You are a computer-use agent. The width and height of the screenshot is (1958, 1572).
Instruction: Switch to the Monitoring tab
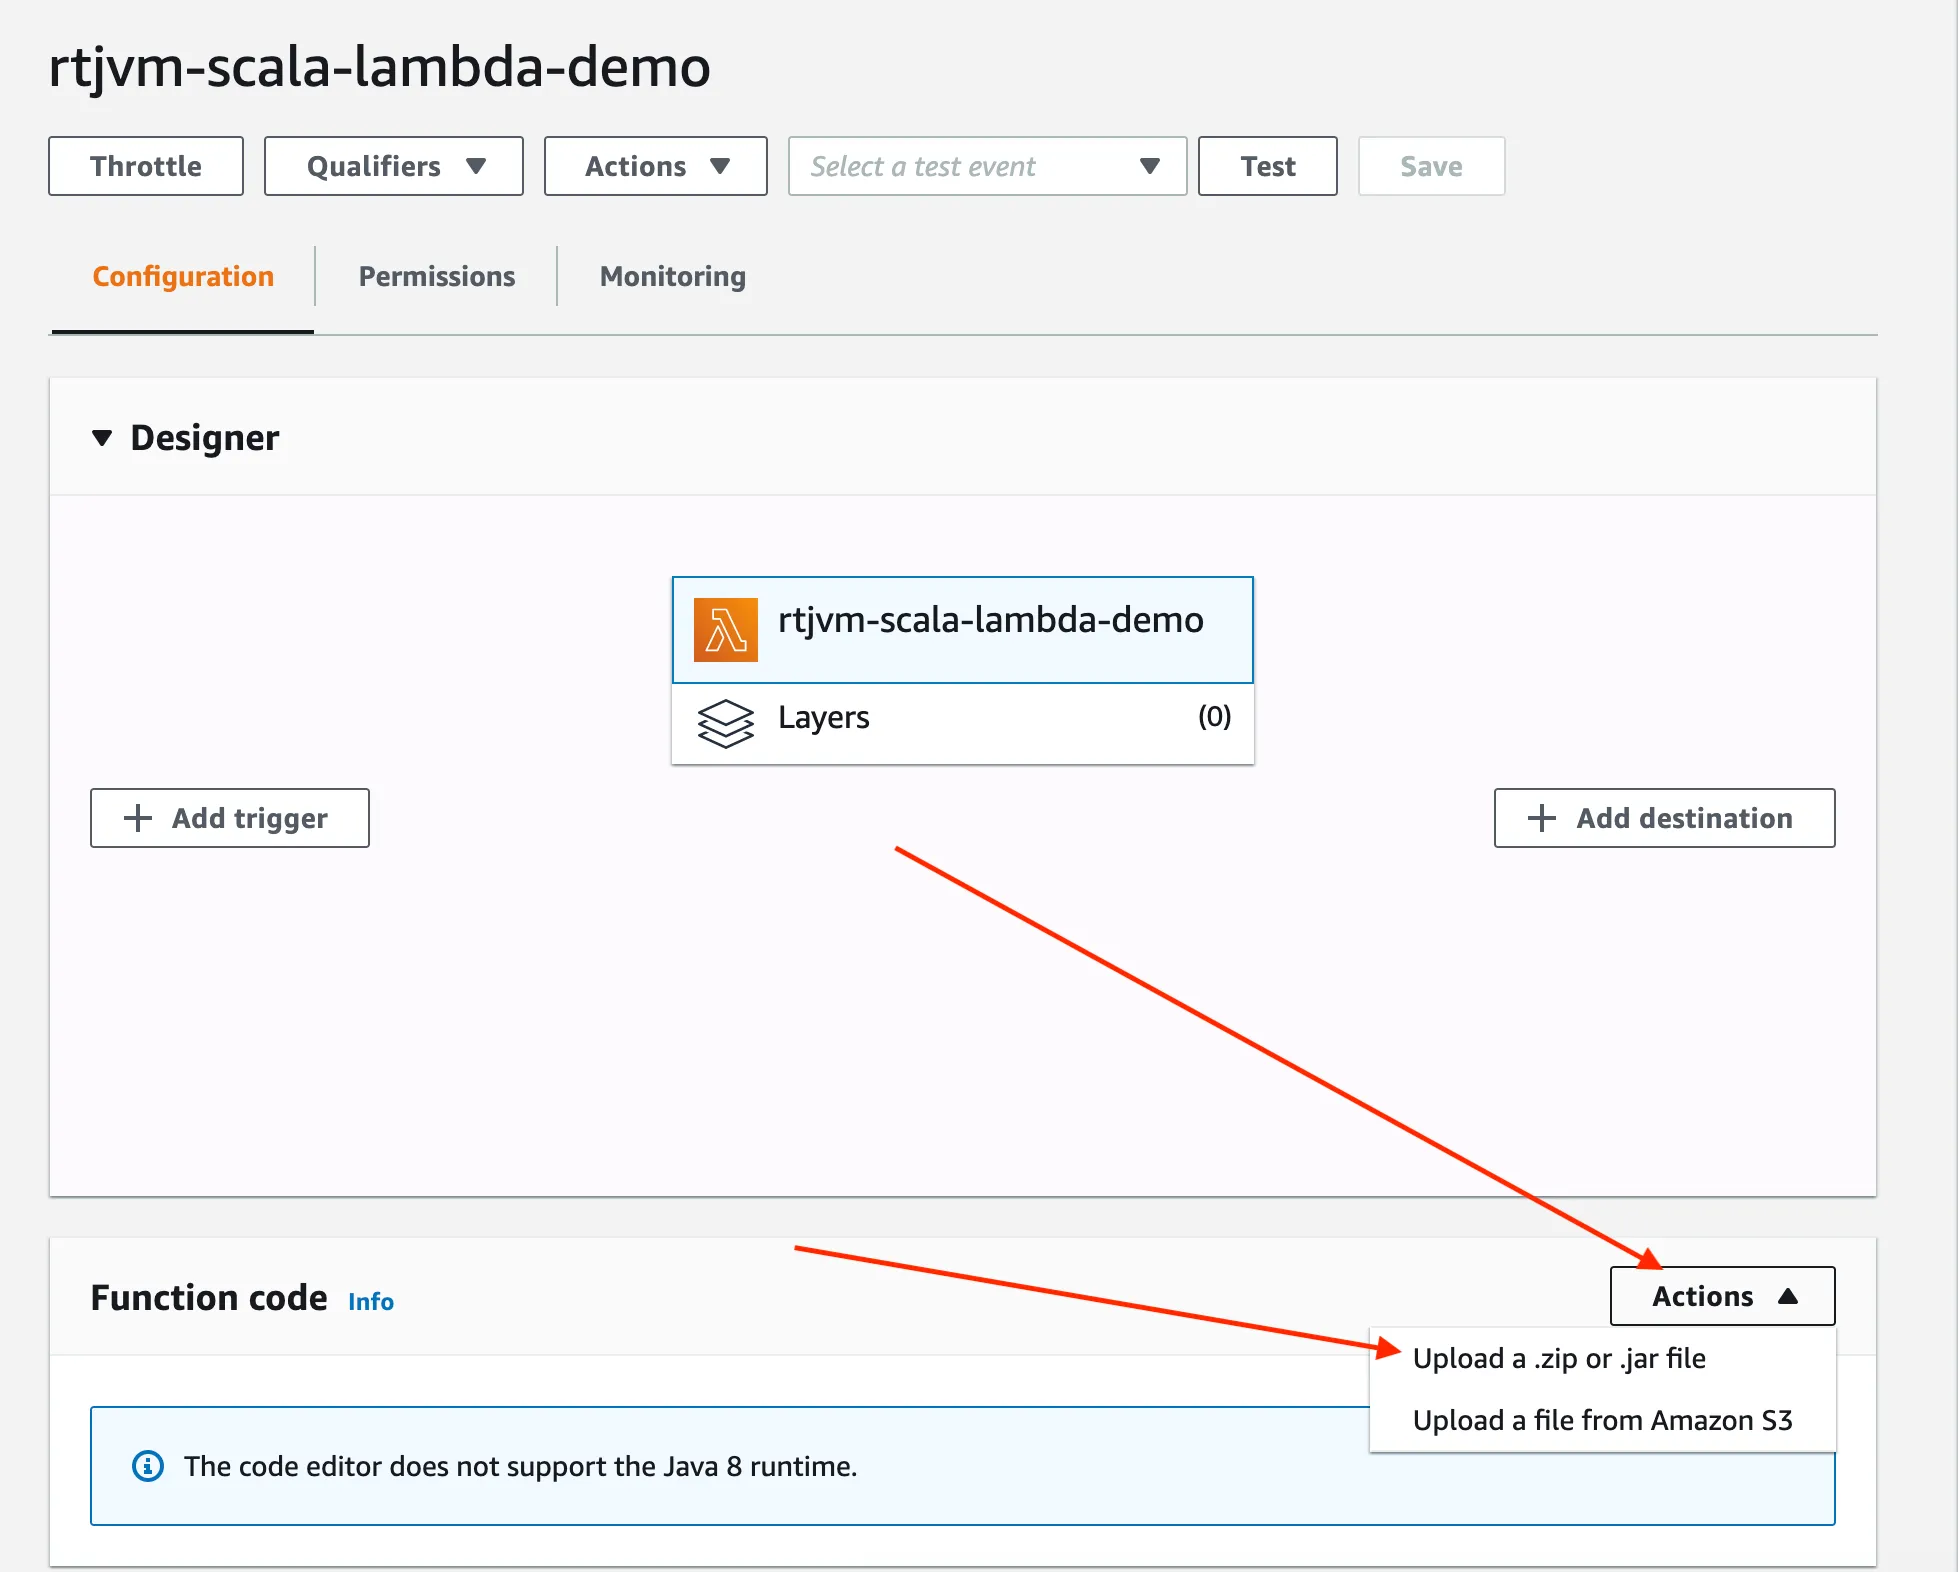coord(671,276)
